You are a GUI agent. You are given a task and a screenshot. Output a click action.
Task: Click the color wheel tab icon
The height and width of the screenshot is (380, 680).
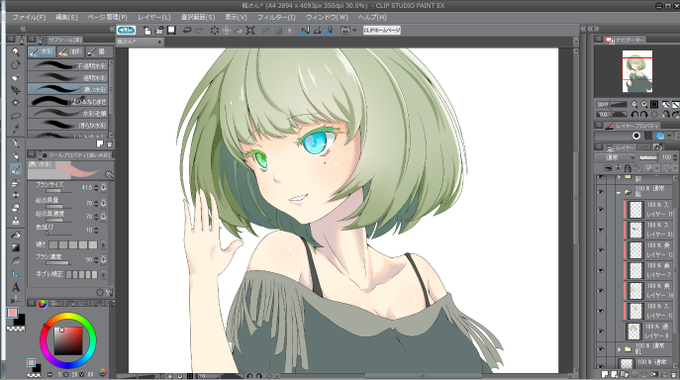(x=42, y=304)
